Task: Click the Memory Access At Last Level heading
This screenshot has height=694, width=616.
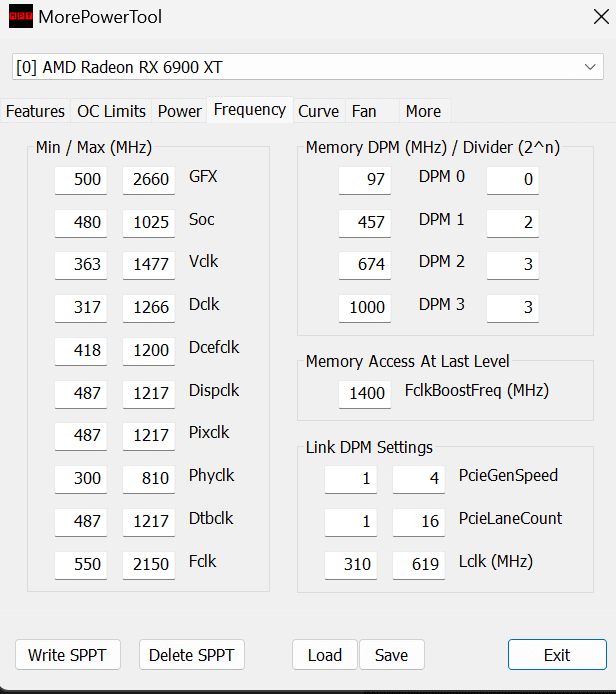Action: tap(408, 361)
